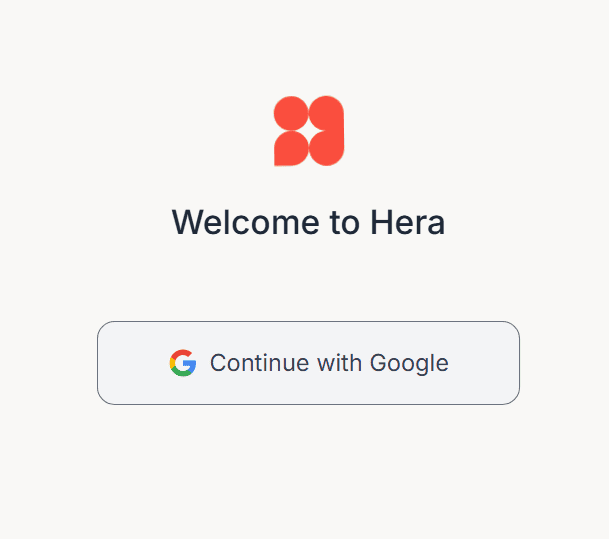
Task: Click the yellow segment of the Google G
Action: (x=172, y=363)
